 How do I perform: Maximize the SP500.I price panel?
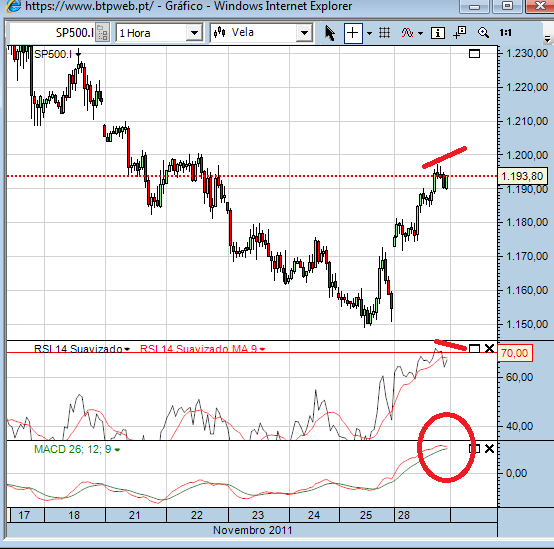click(x=474, y=54)
